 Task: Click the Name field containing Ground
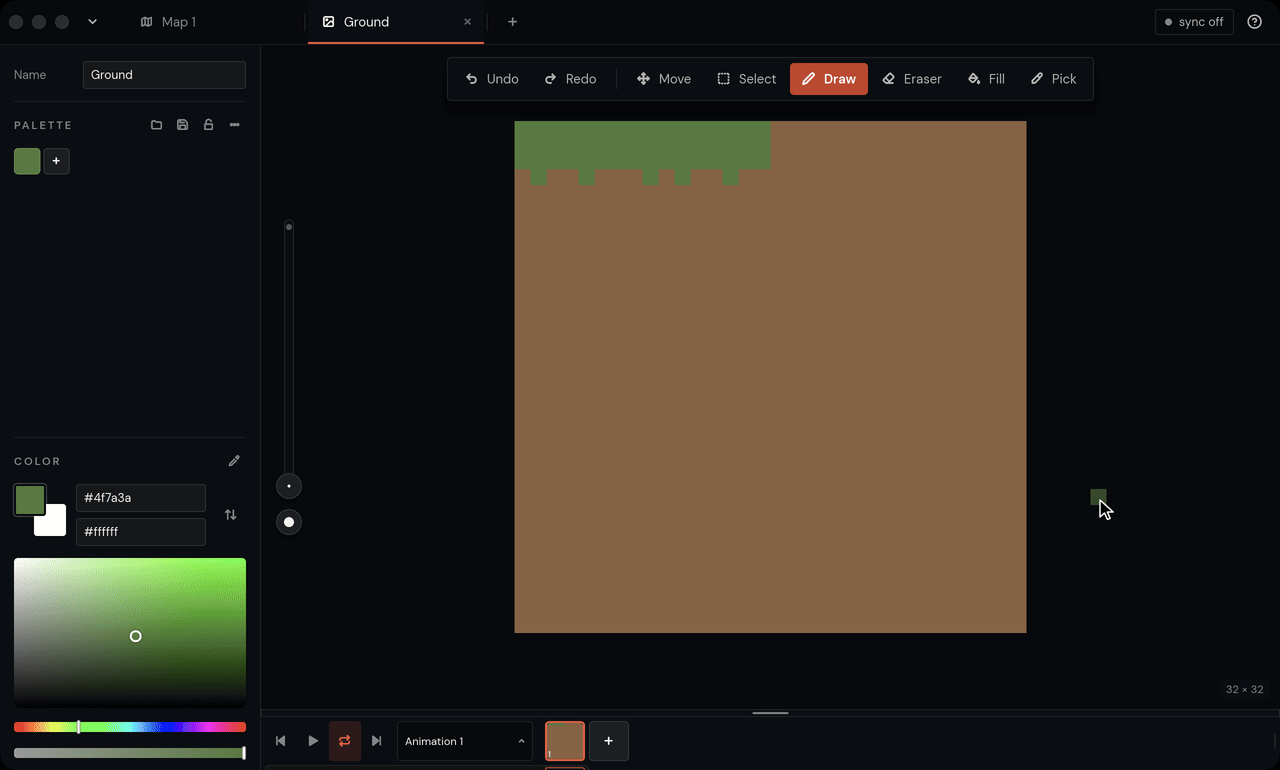click(x=164, y=75)
